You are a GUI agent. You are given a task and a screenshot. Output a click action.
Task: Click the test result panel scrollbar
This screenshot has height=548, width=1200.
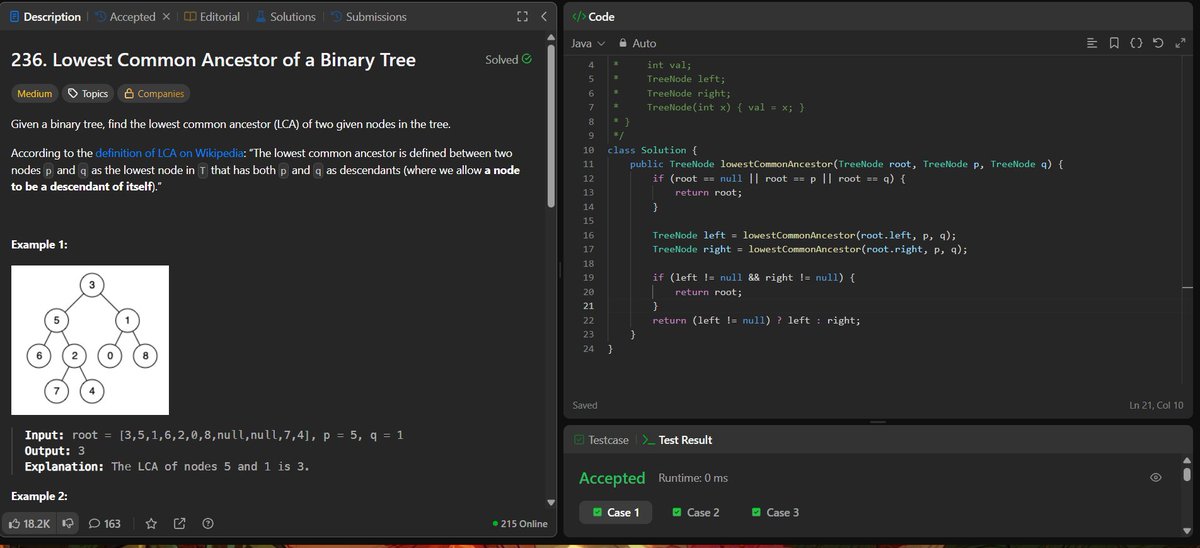(x=1187, y=474)
